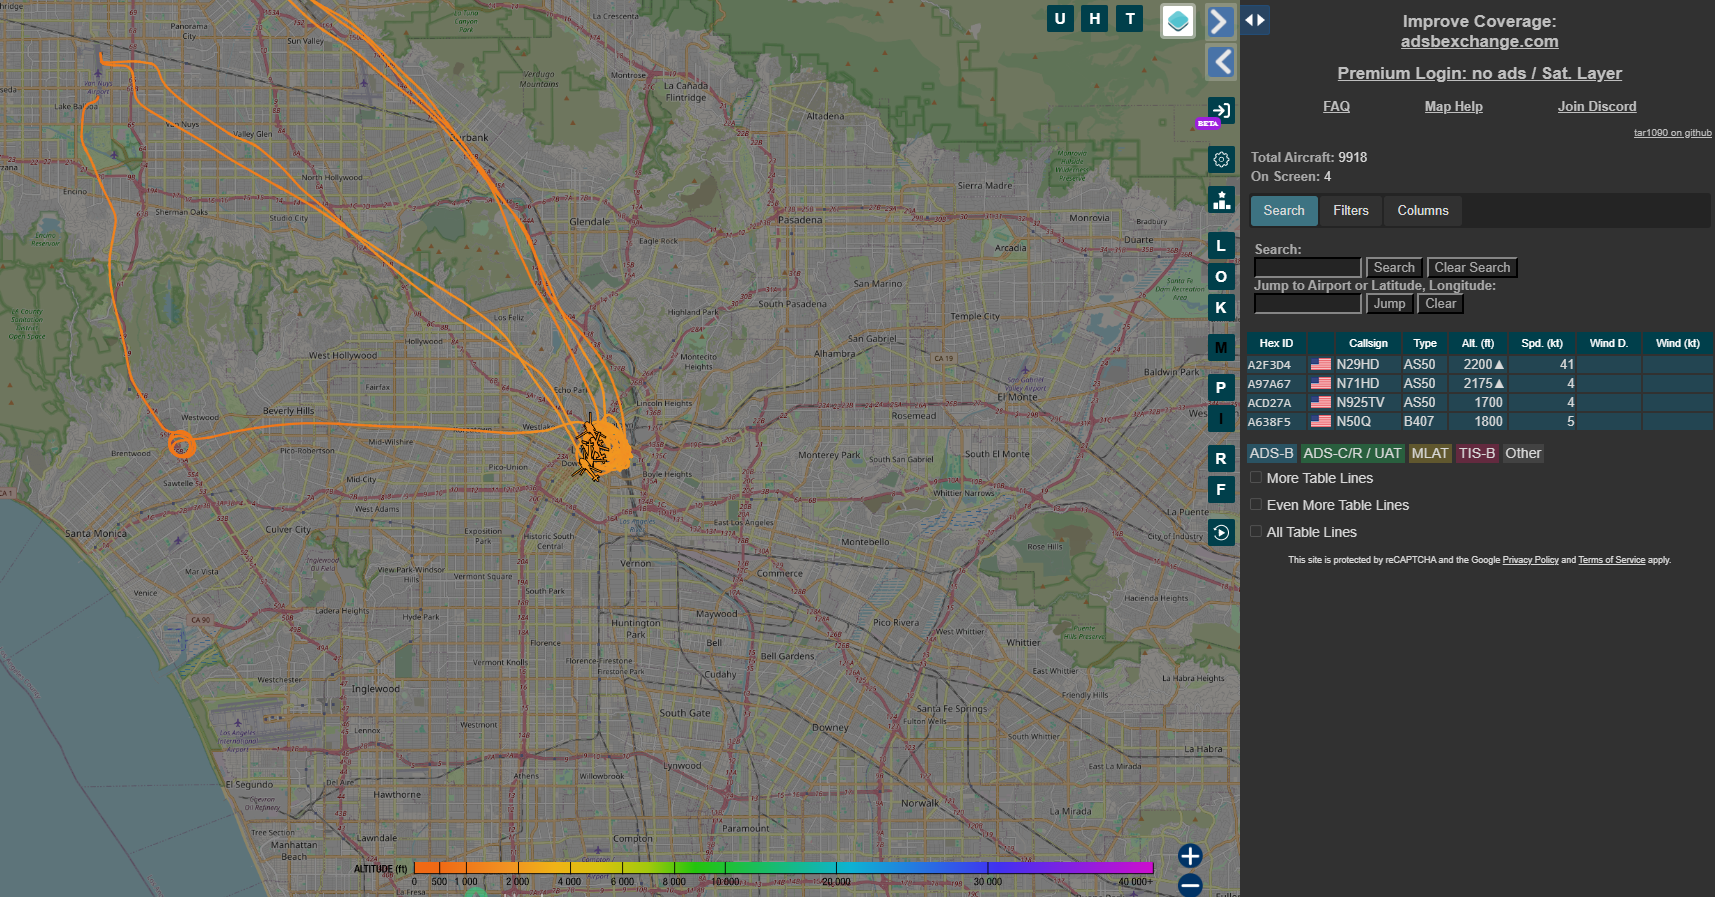Viewport: 1715px width, 897px height.
Task: Click the ADS-B legend label
Action: [1271, 453]
